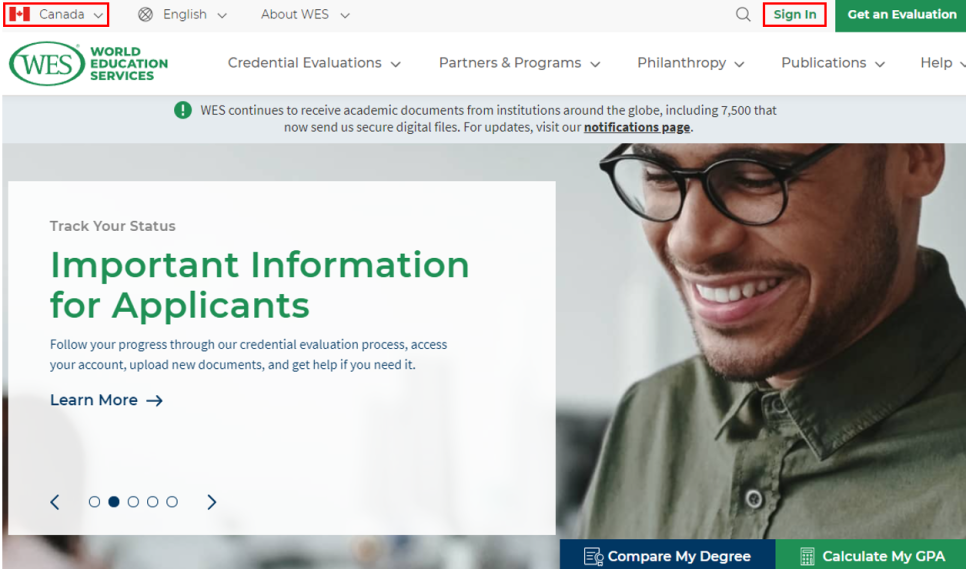Open the notifications page link
Image resolution: width=966 pixels, height=569 pixels.
pyautogui.click(x=637, y=127)
